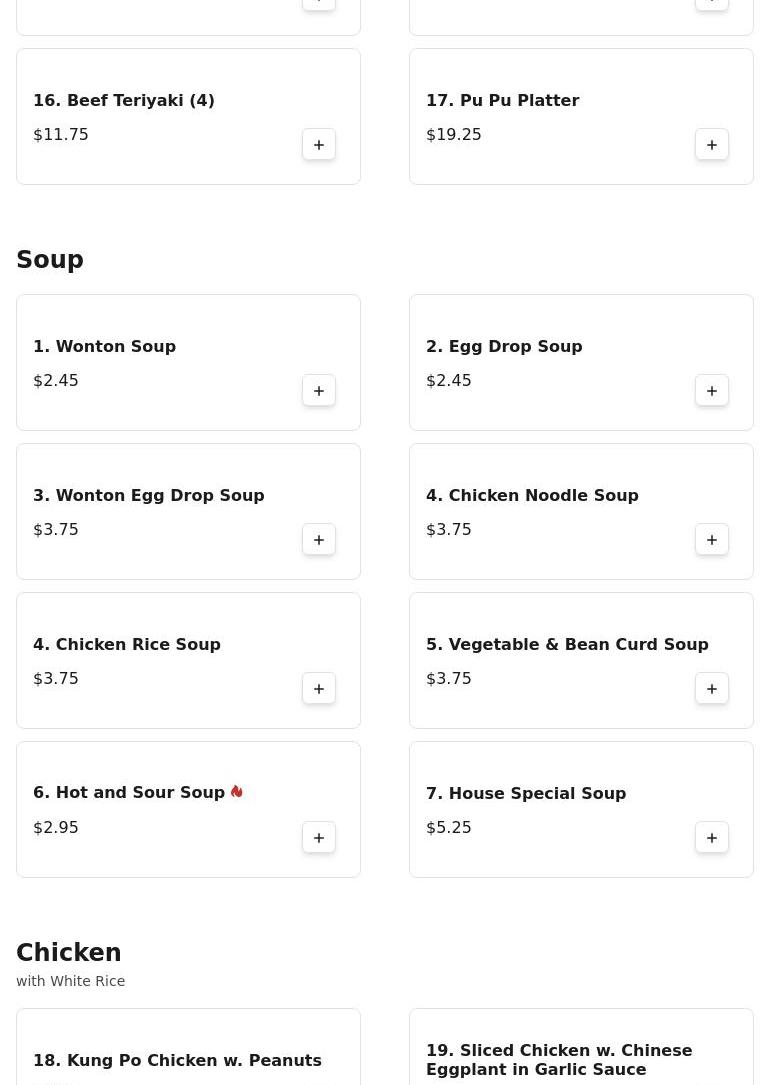The height and width of the screenshot is (1085, 770).
Task: Click the Chicken section heading
Action: click(x=69, y=953)
